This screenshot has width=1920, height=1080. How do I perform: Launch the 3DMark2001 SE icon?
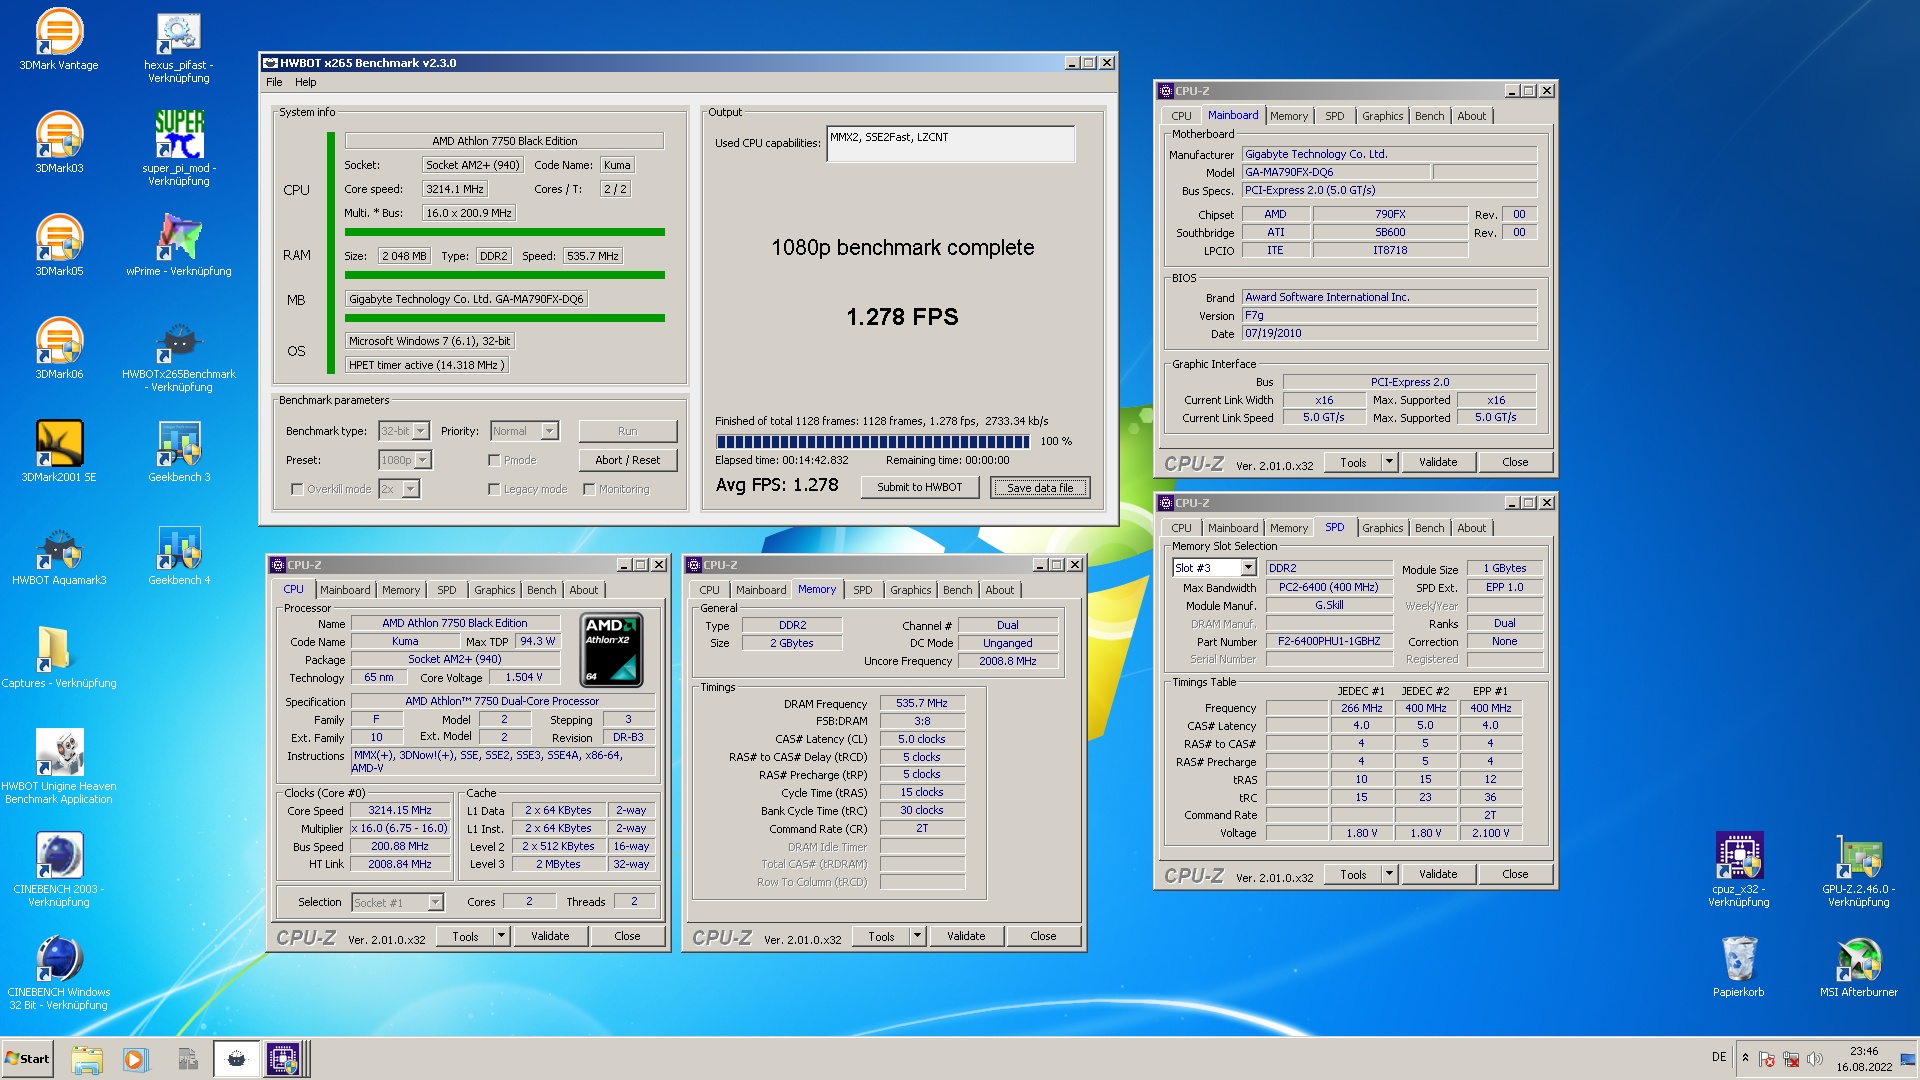(59, 452)
